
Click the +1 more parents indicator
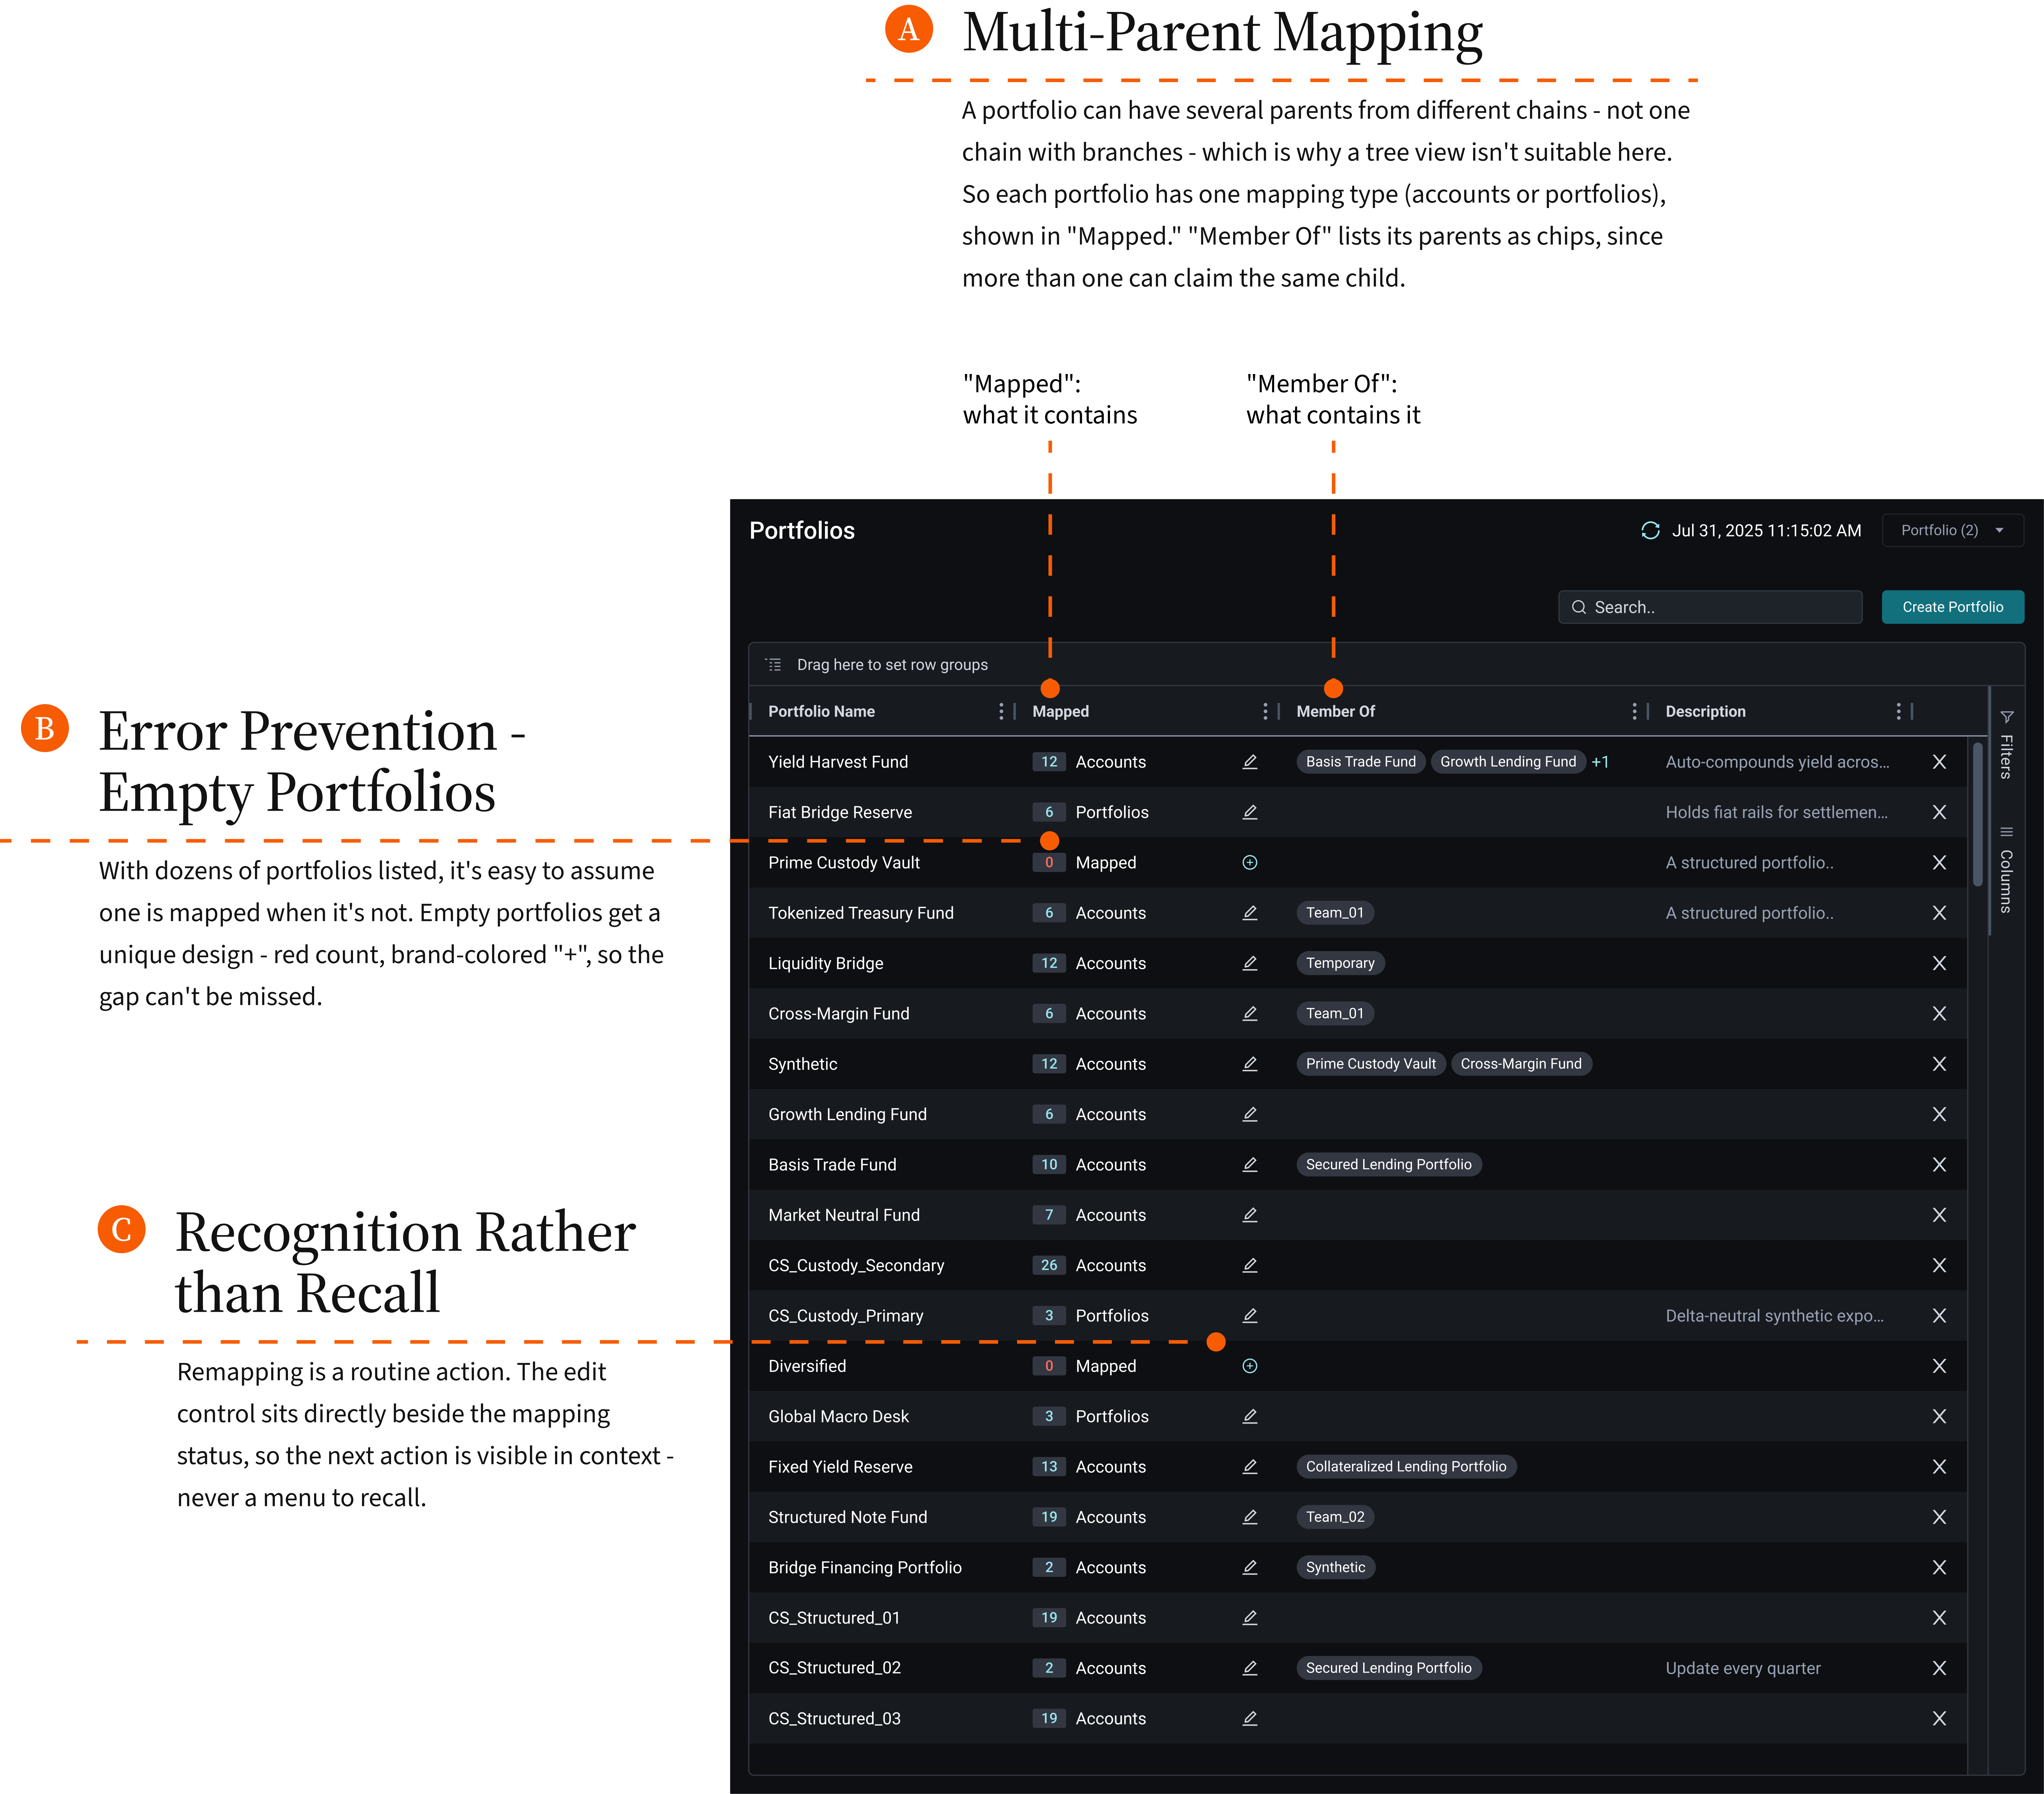1600,762
